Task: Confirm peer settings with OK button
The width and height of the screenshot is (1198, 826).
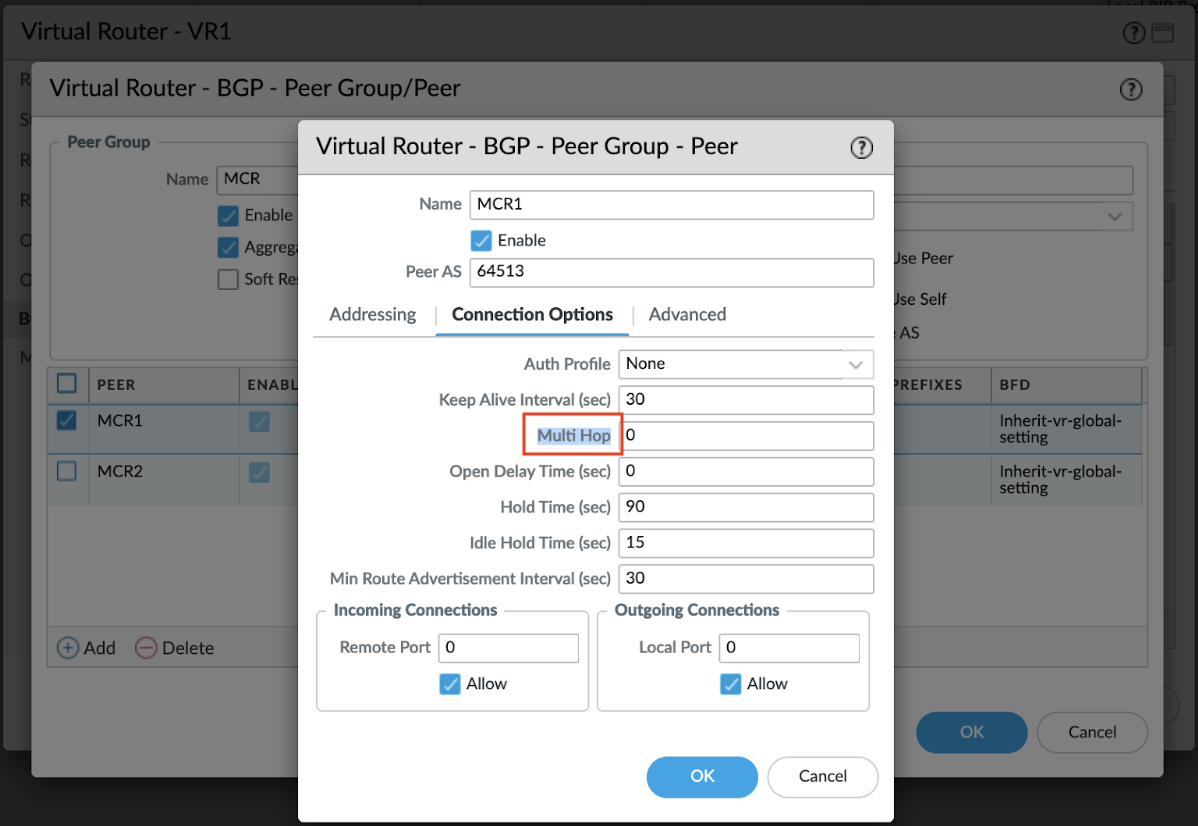Action: 702,776
